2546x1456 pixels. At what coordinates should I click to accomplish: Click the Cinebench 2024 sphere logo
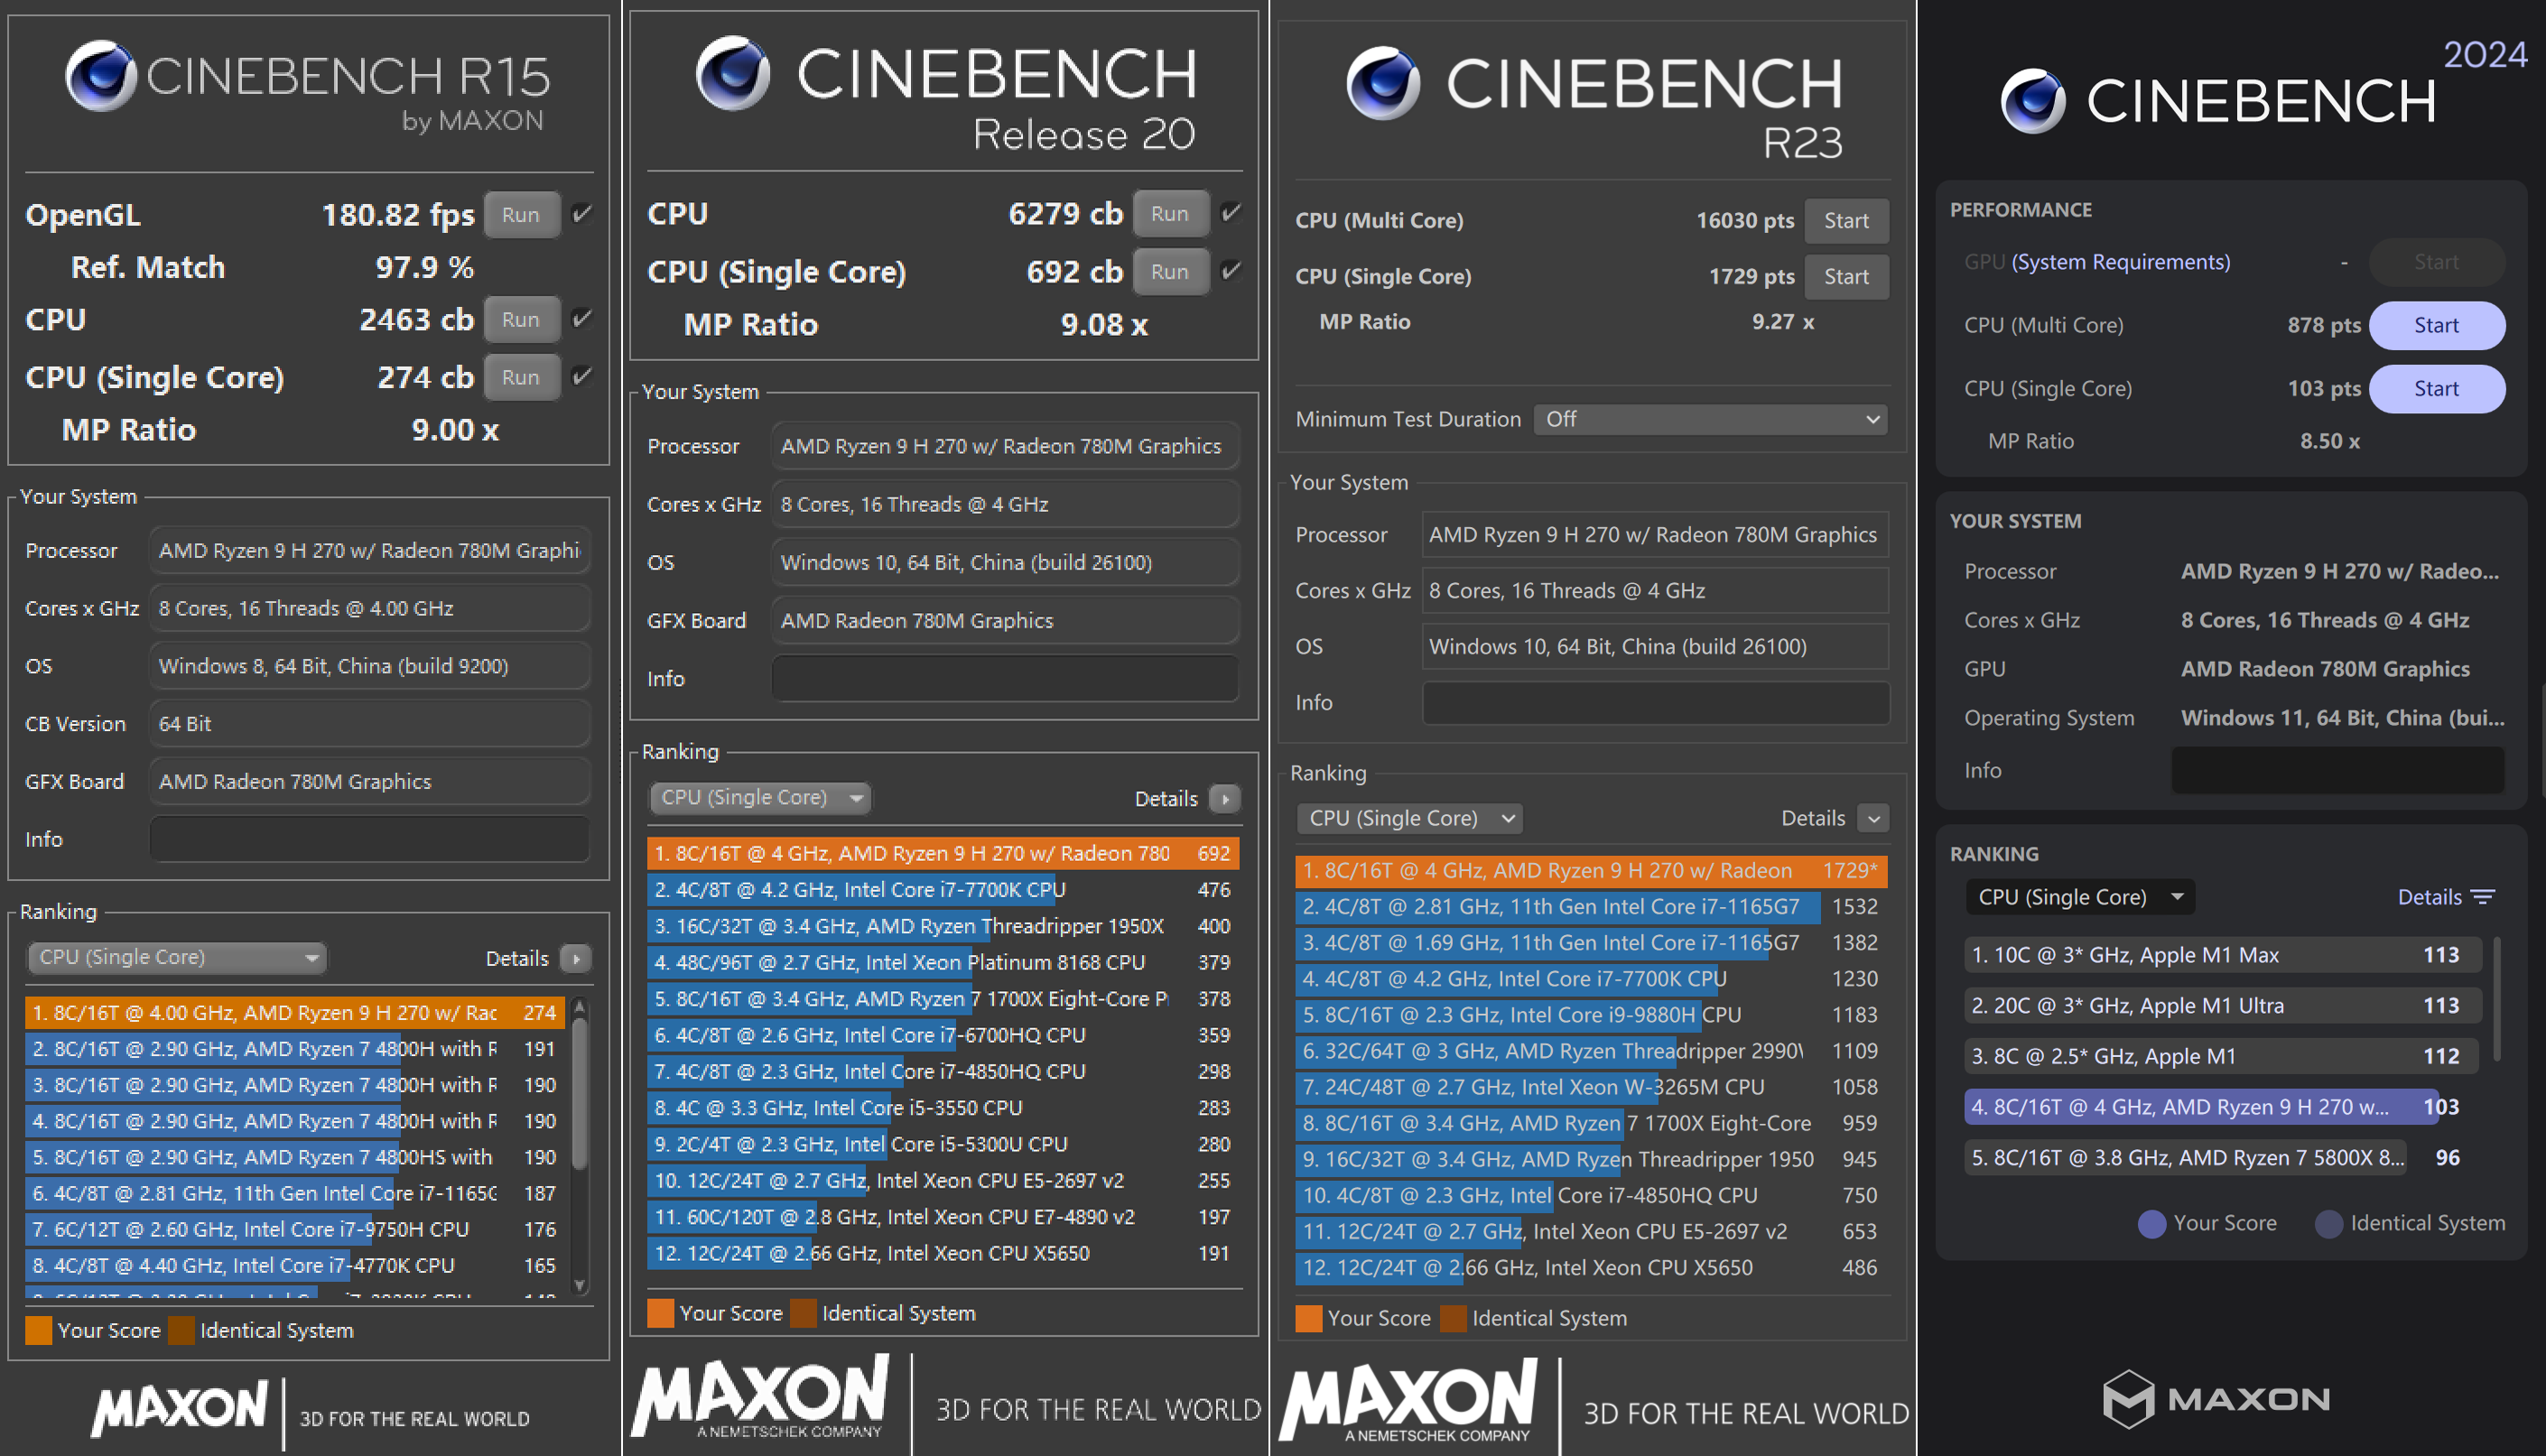coord(2033,101)
